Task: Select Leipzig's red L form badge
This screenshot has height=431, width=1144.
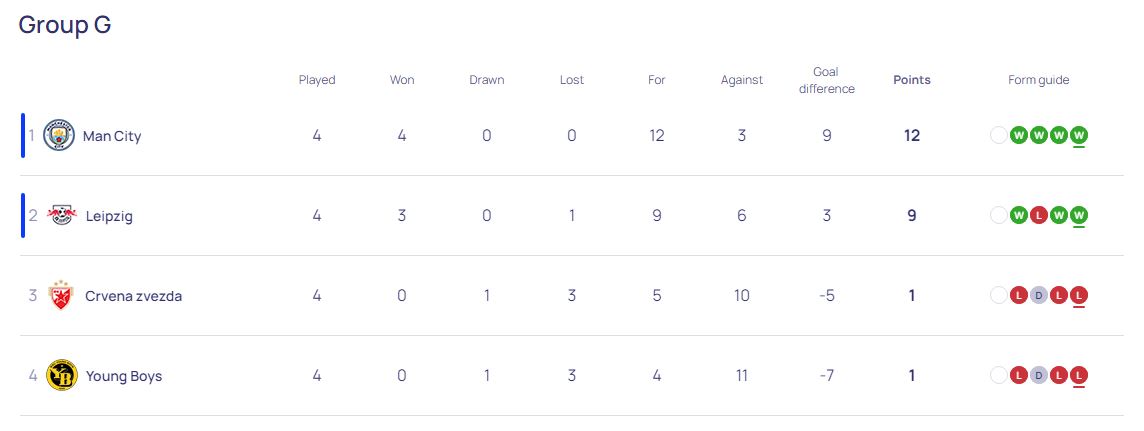Action: (1039, 215)
